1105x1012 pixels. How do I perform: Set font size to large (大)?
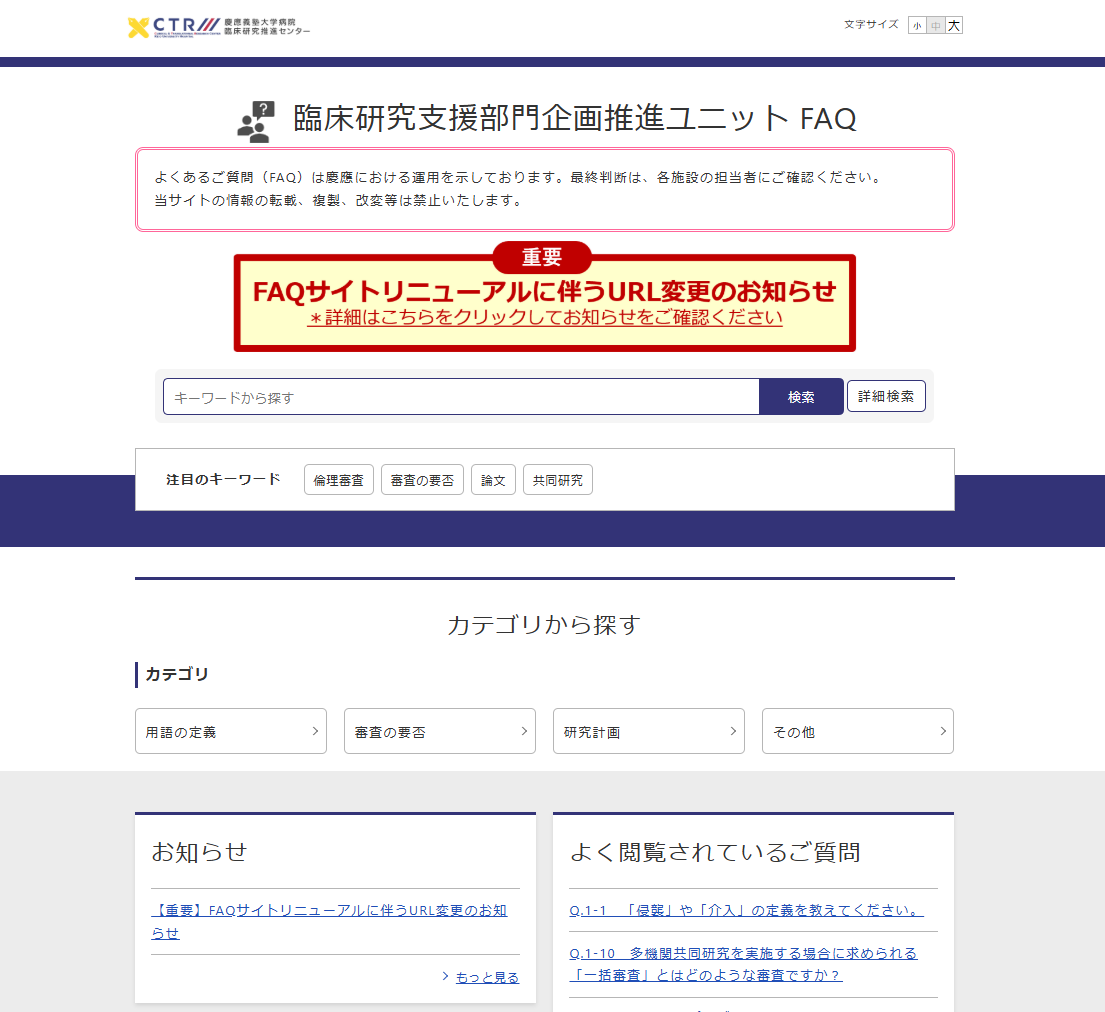953,25
